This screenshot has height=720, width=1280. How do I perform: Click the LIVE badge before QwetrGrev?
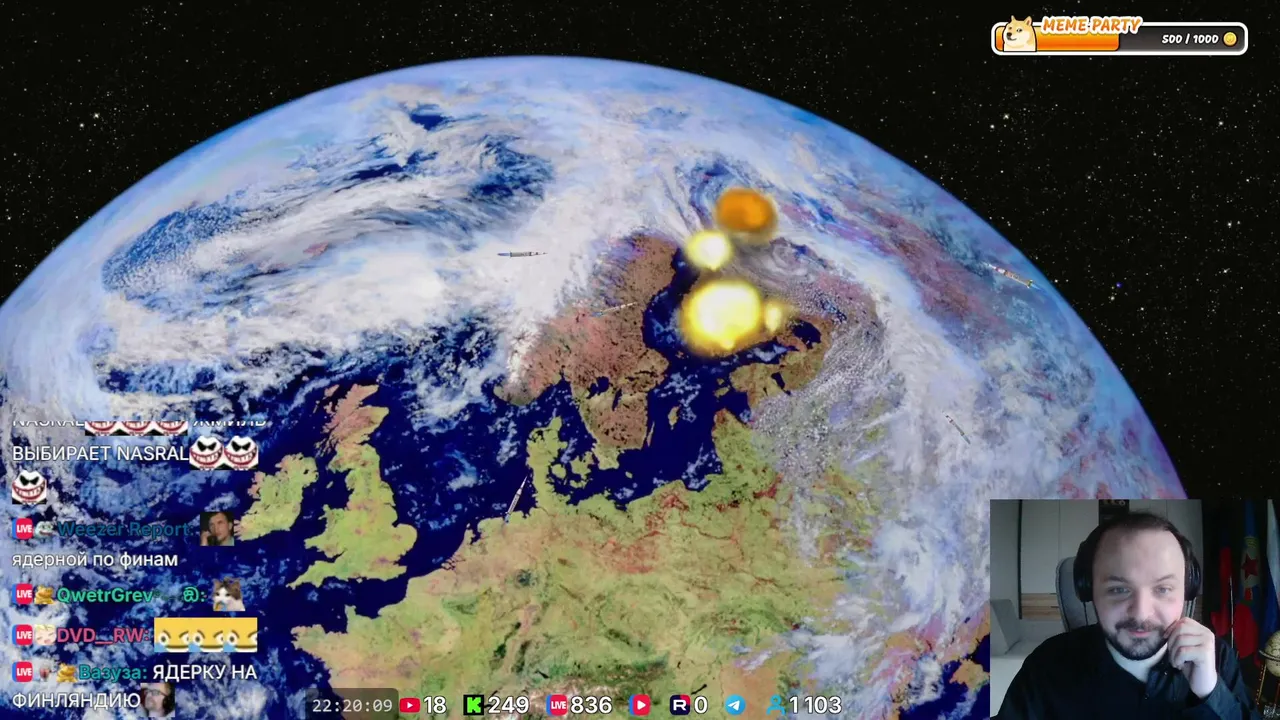tap(23, 595)
